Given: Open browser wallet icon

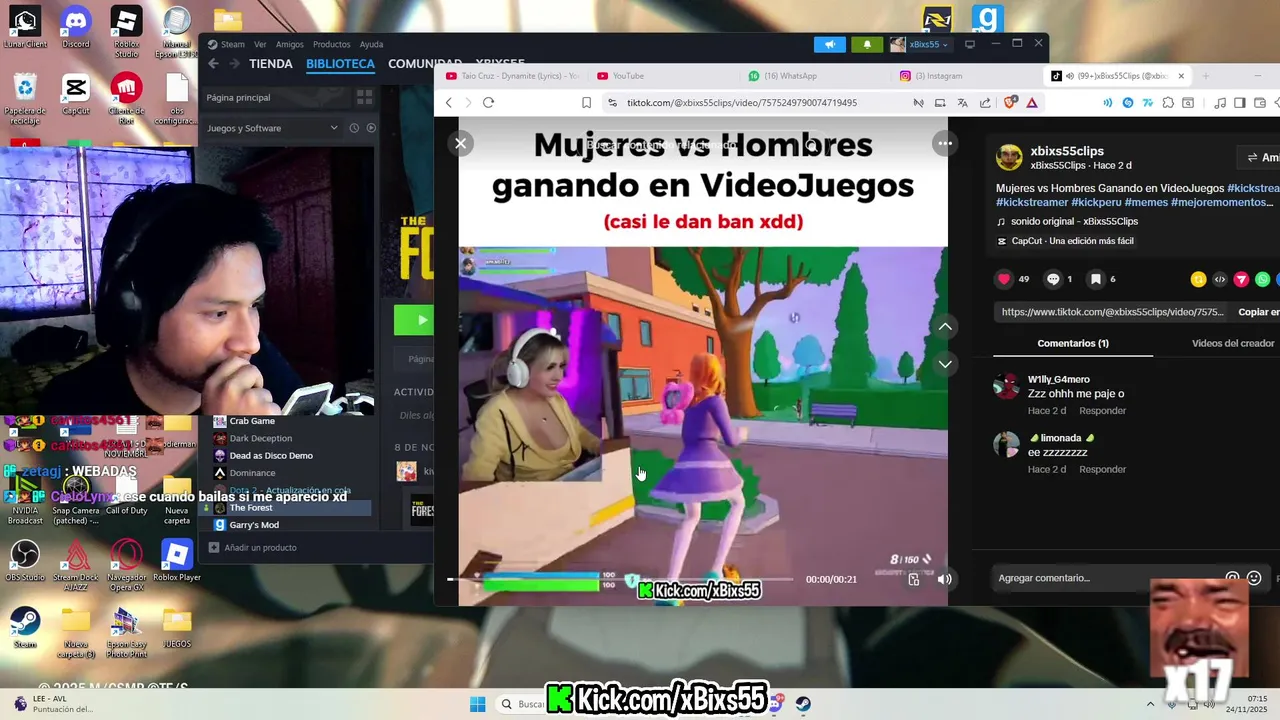Looking at the screenshot, I should (1260, 102).
